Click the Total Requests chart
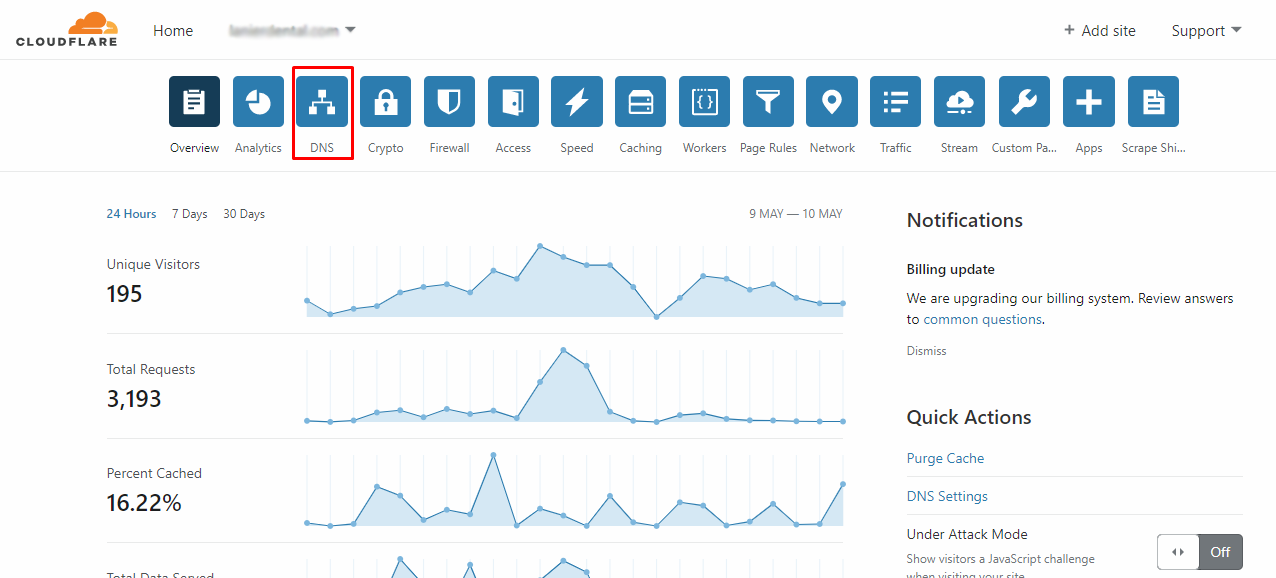1276x578 pixels. tap(575, 385)
